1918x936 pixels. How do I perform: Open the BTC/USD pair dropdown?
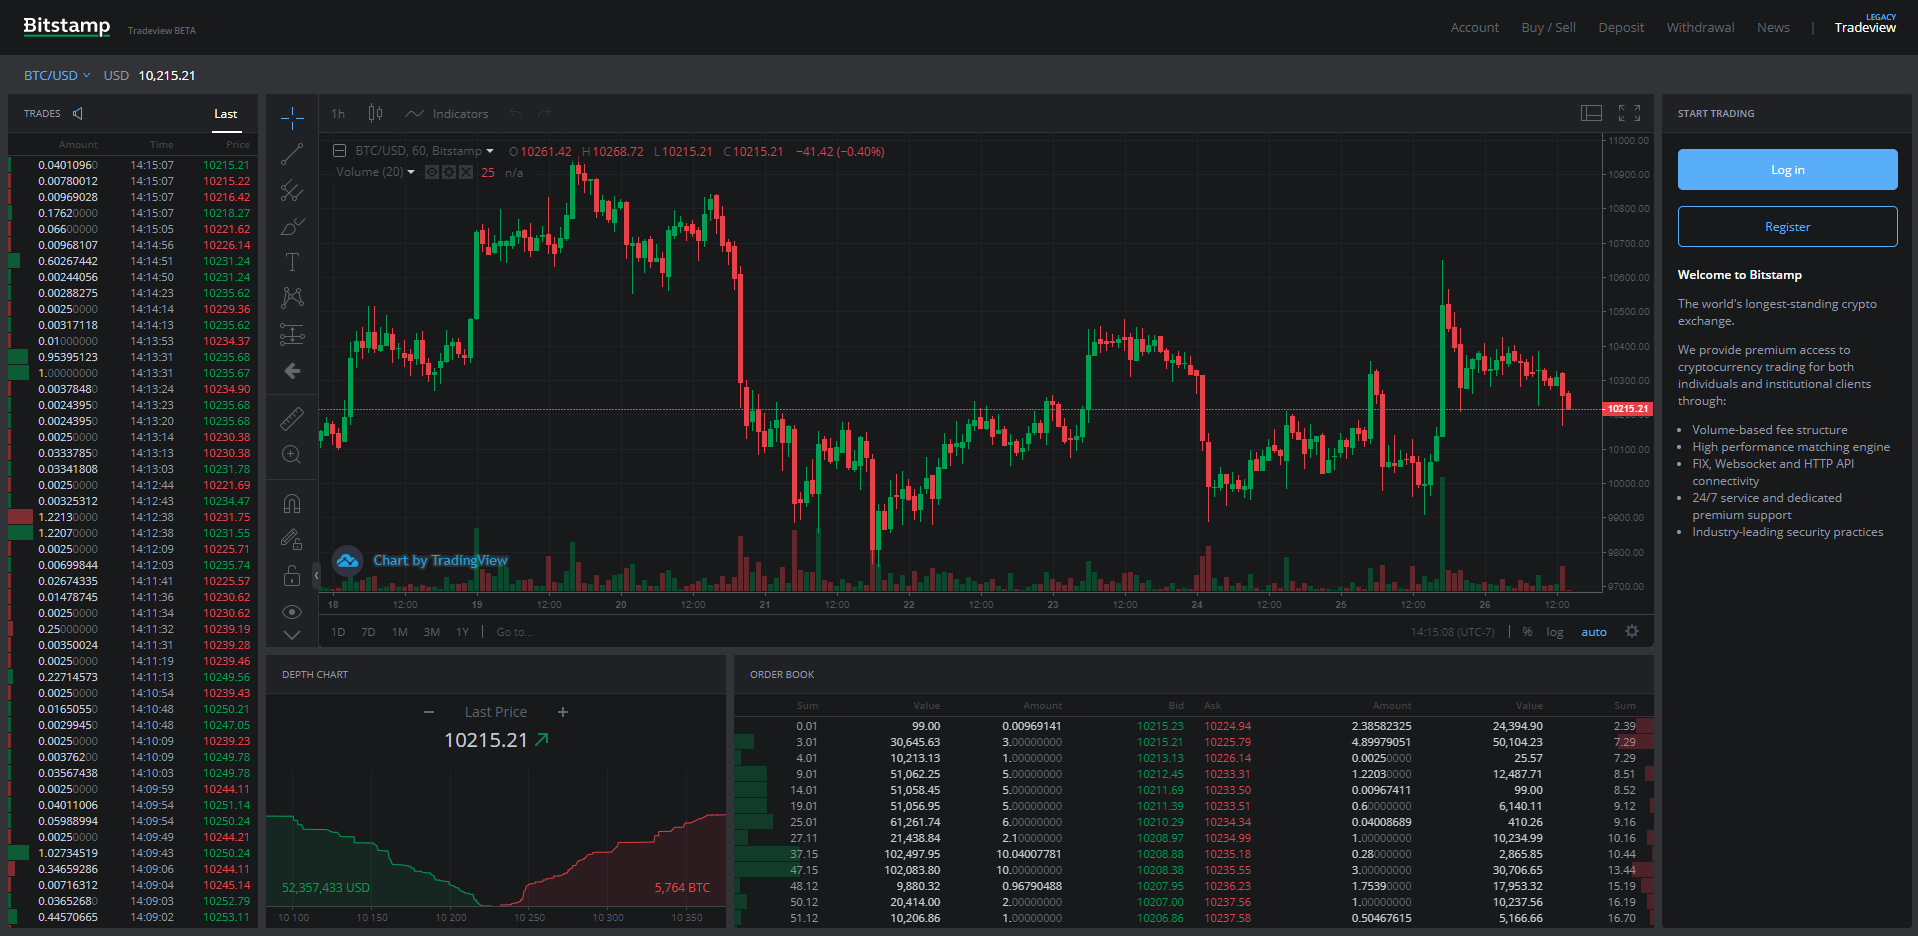click(57, 75)
